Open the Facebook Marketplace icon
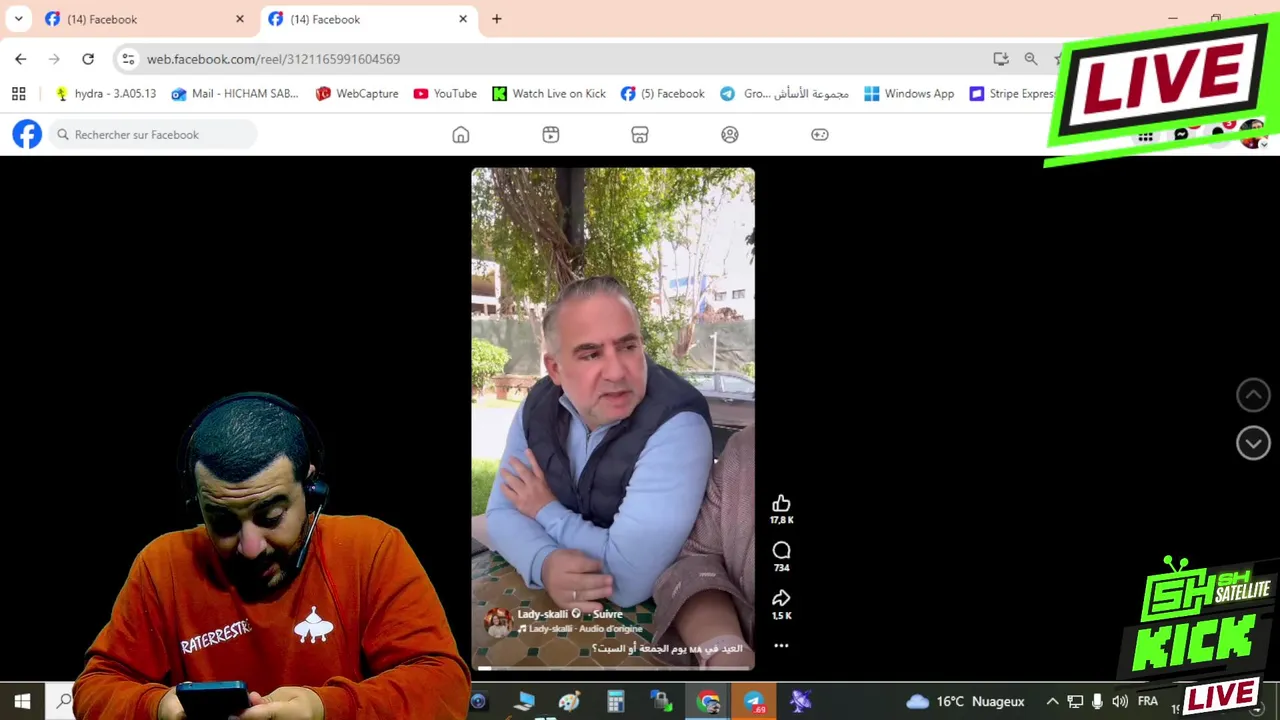 pyautogui.click(x=640, y=135)
